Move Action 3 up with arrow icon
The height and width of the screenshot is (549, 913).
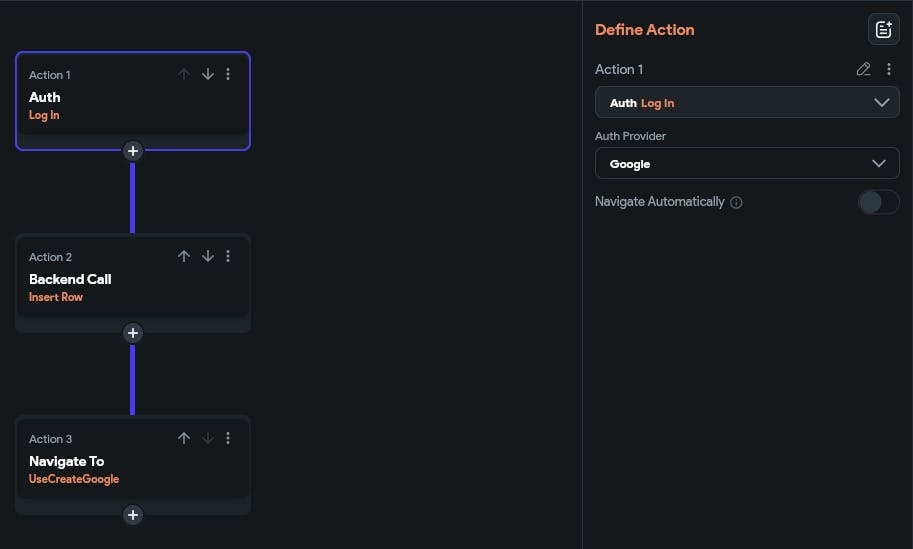184,438
